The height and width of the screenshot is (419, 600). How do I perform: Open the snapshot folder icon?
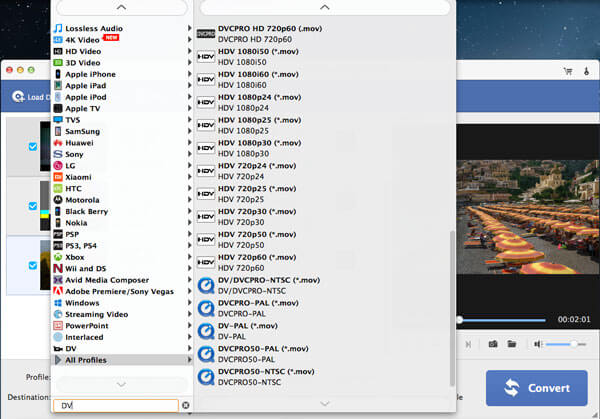[x=512, y=344]
